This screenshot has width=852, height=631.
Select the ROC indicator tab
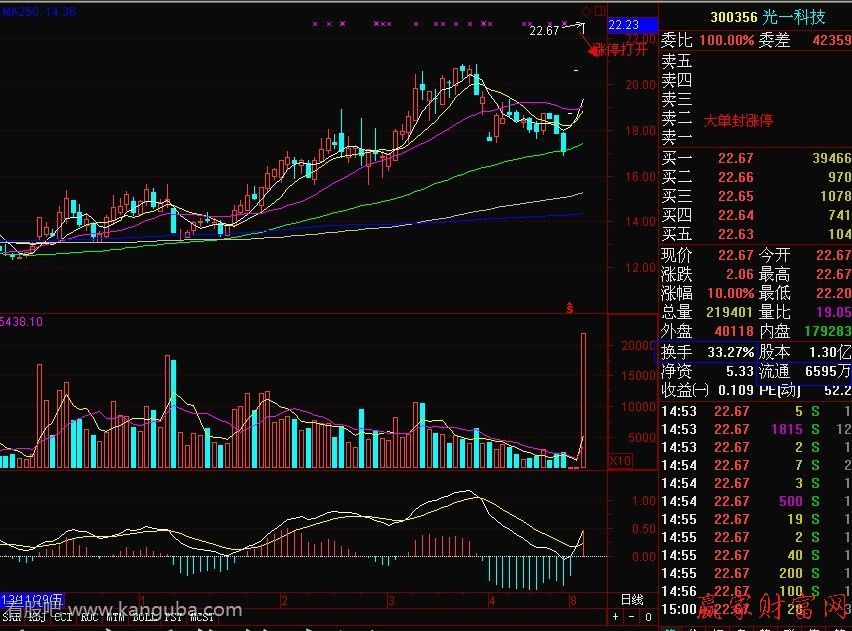(90, 618)
